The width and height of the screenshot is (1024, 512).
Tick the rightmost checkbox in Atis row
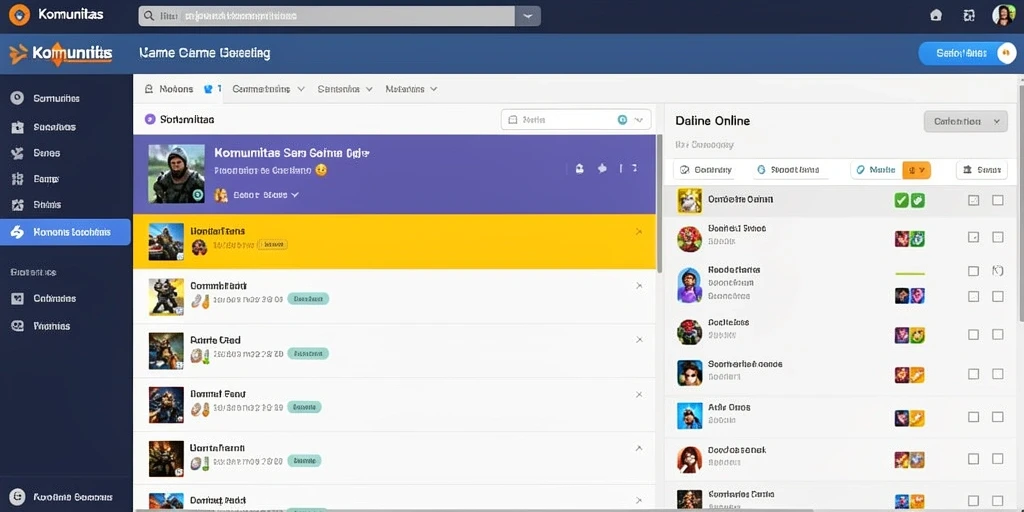pos(997,417)
